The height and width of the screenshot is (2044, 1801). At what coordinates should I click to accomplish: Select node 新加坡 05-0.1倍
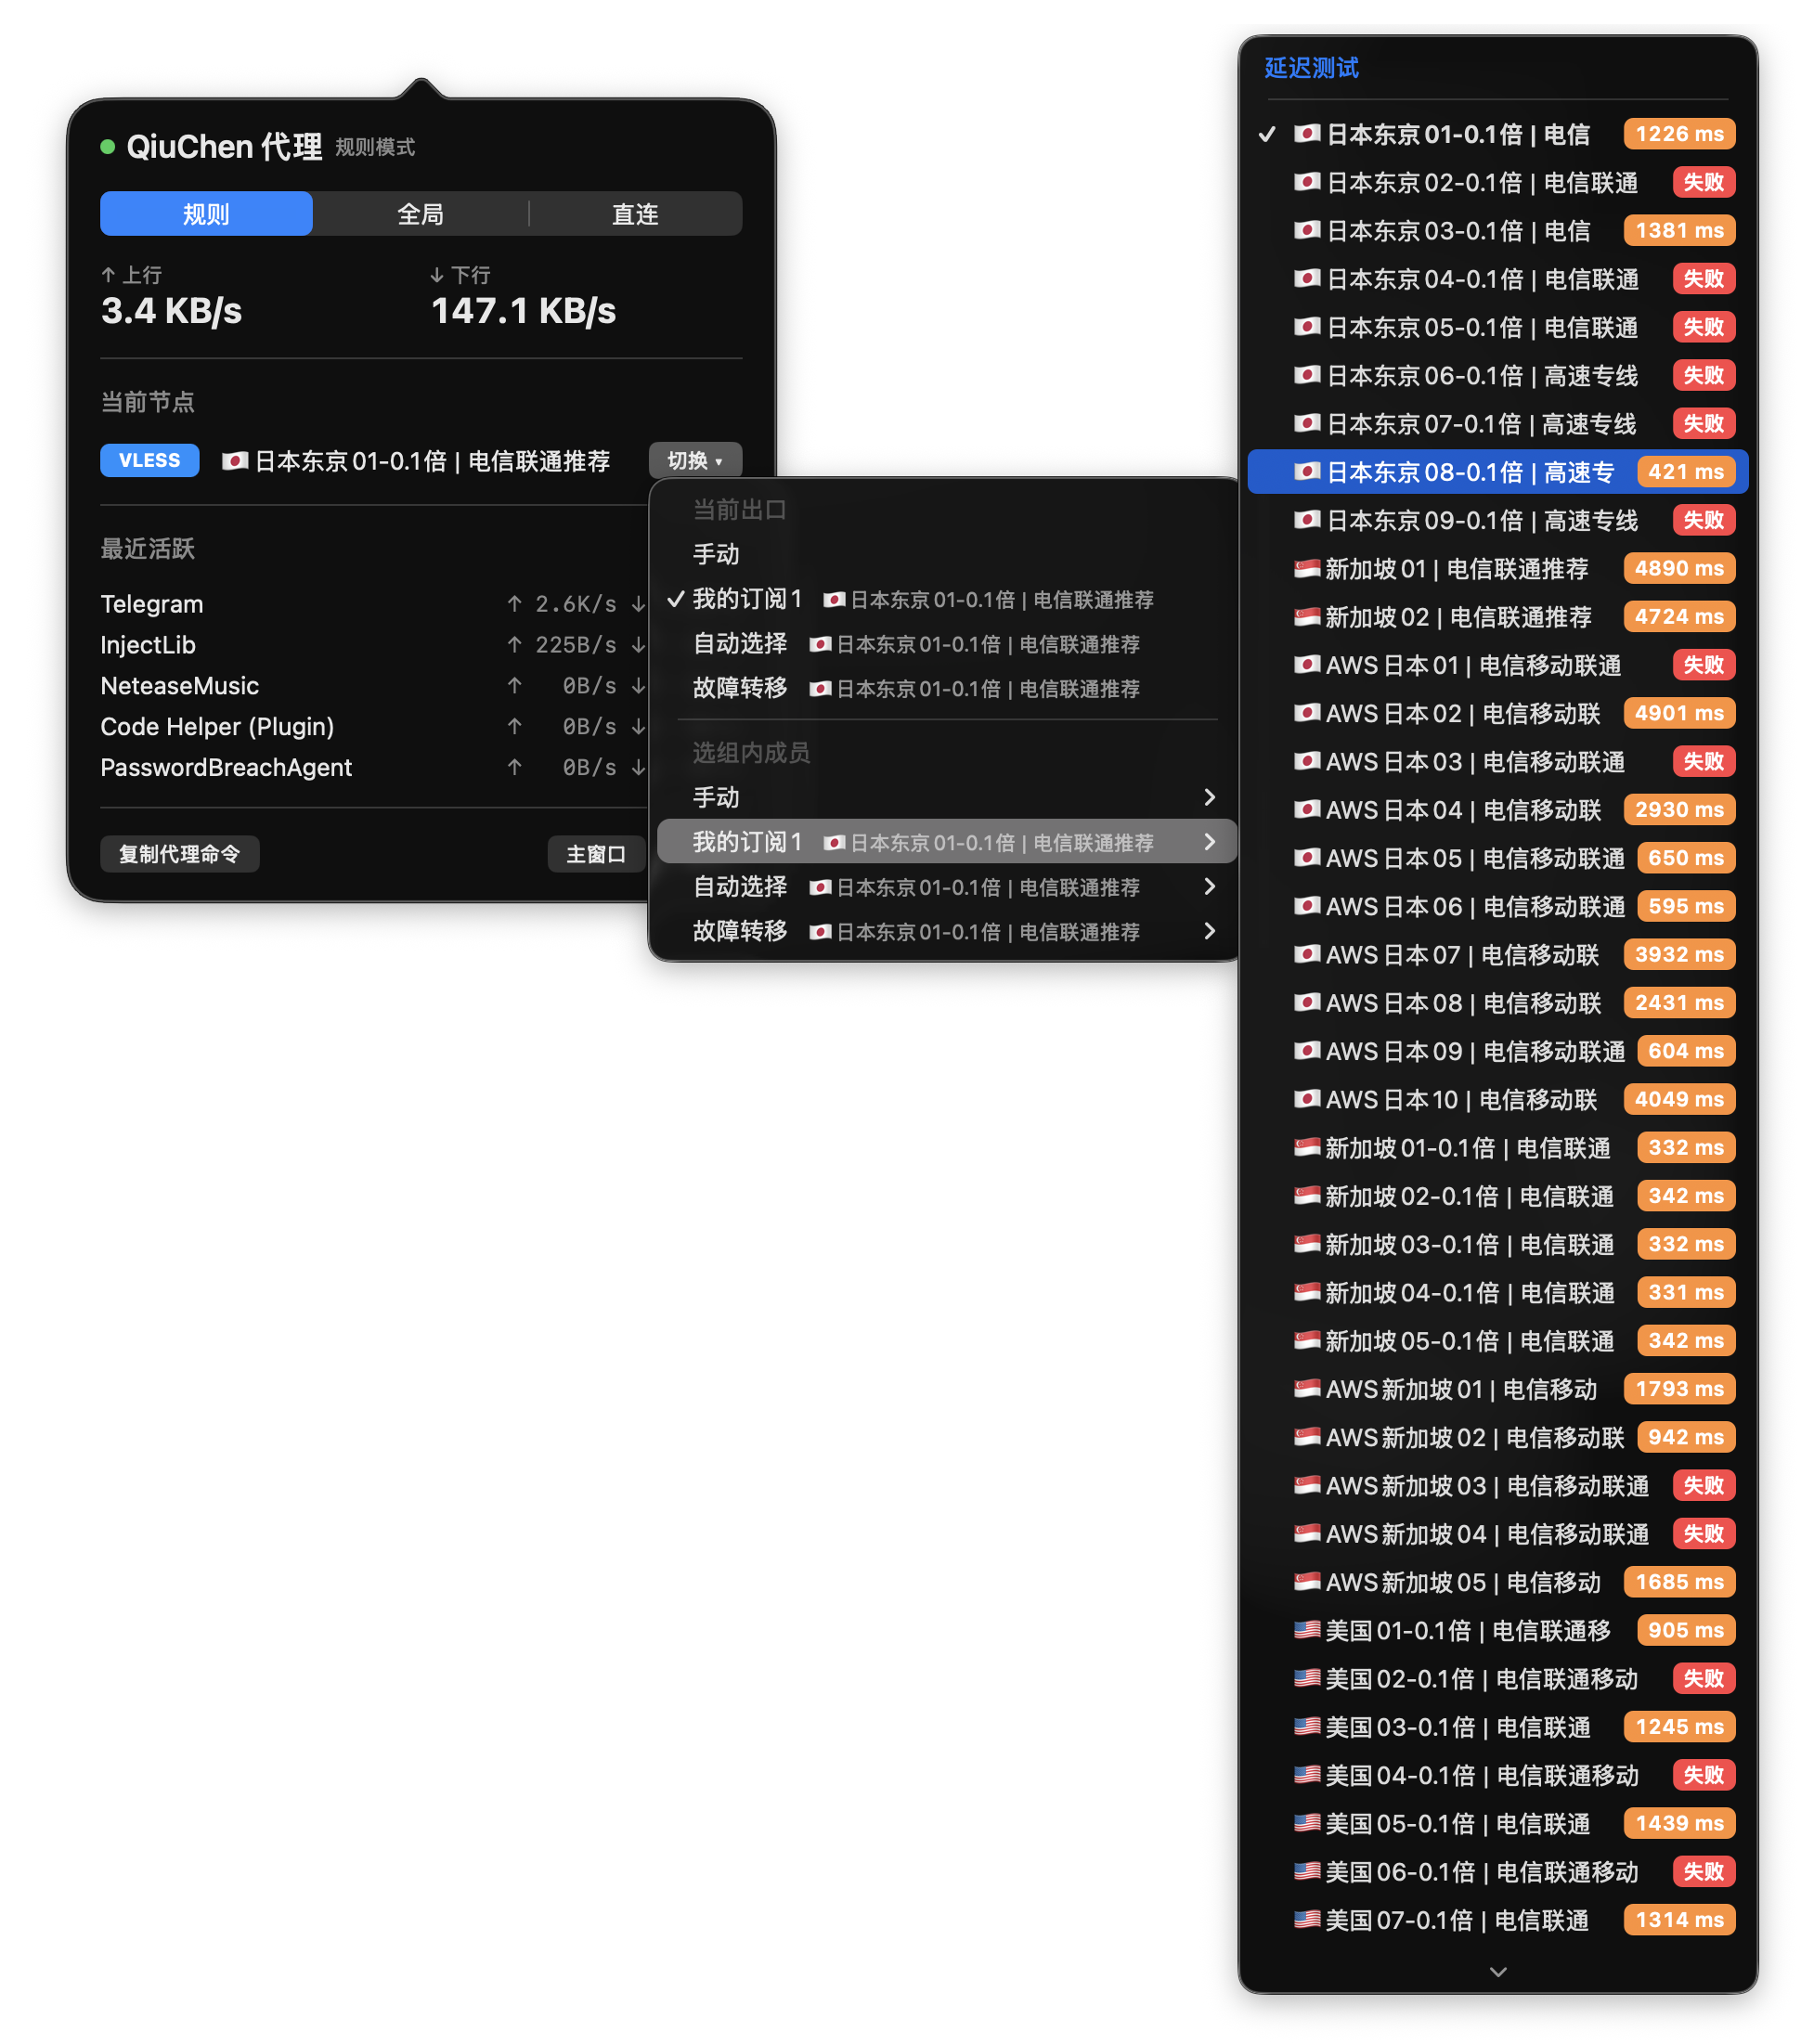[x=1498, y=1340]
